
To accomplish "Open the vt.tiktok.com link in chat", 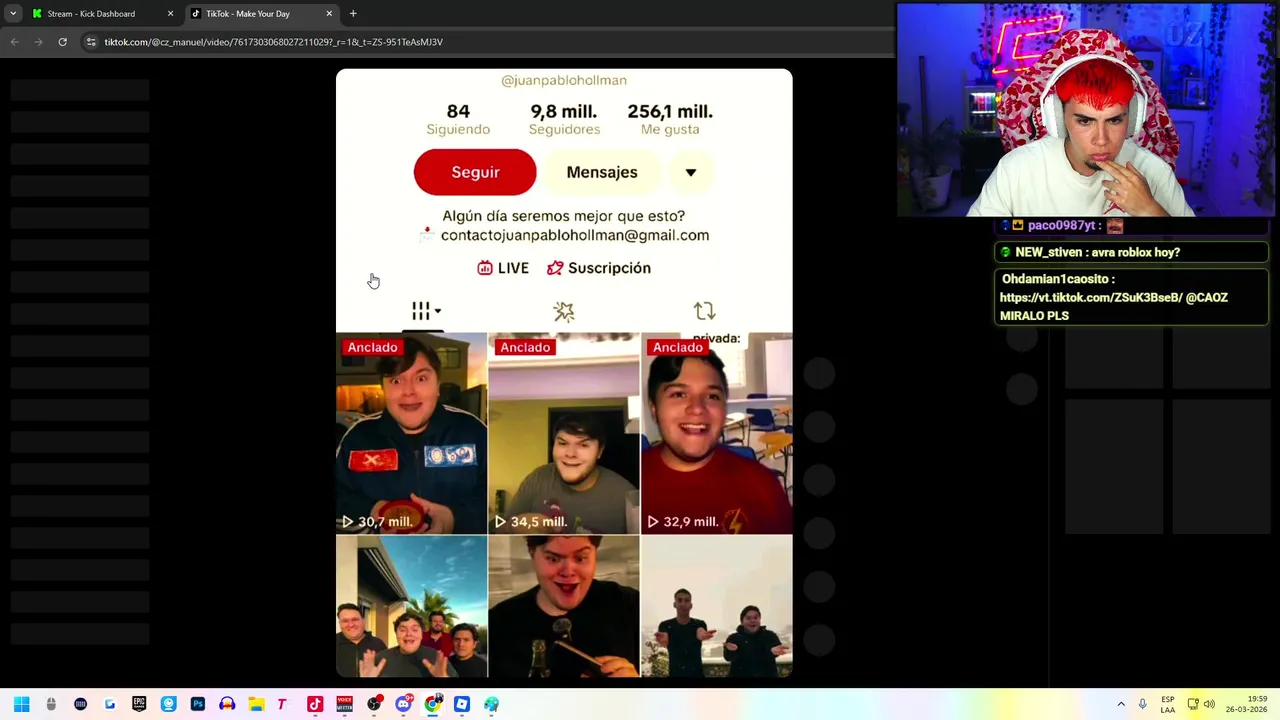I will click(x=1091, y=298).
